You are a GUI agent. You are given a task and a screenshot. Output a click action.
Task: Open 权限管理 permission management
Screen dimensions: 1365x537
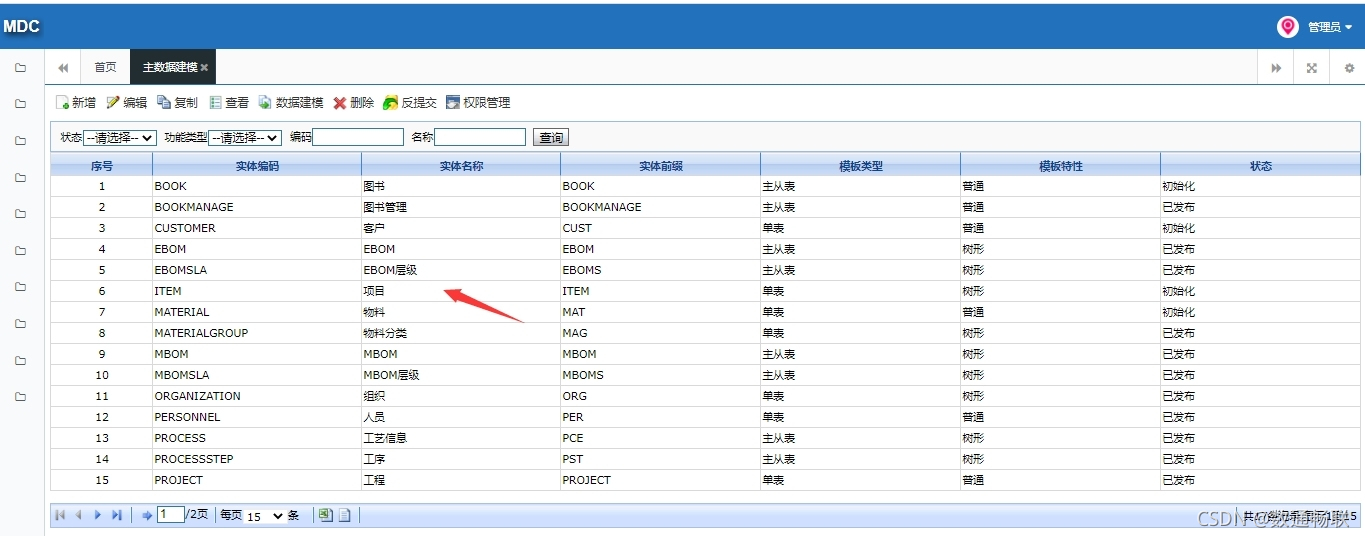point(478,103)
